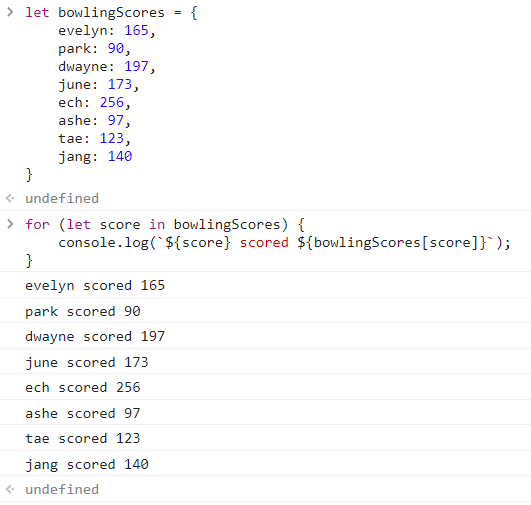Click the return arrow before the last 'undefined'

10,489
